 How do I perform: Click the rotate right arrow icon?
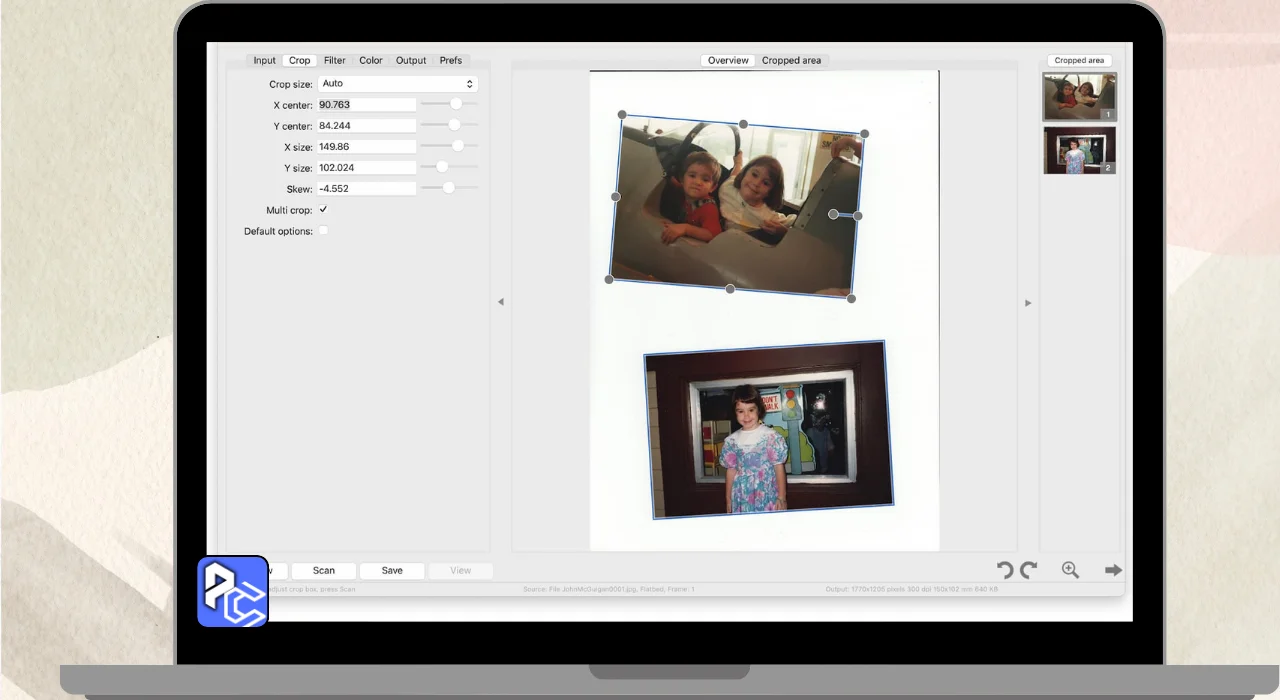click(1028, 570)
